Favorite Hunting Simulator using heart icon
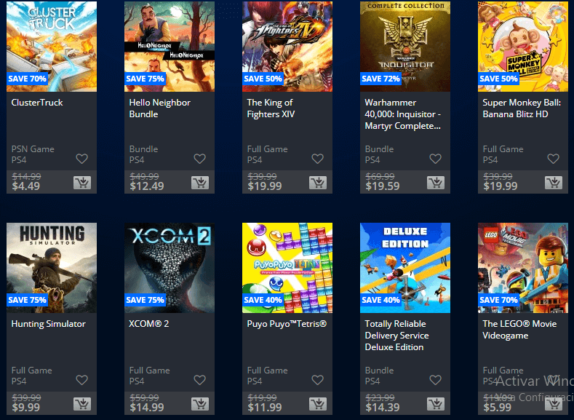Screen dimensions: 574x420 point(82,380)
